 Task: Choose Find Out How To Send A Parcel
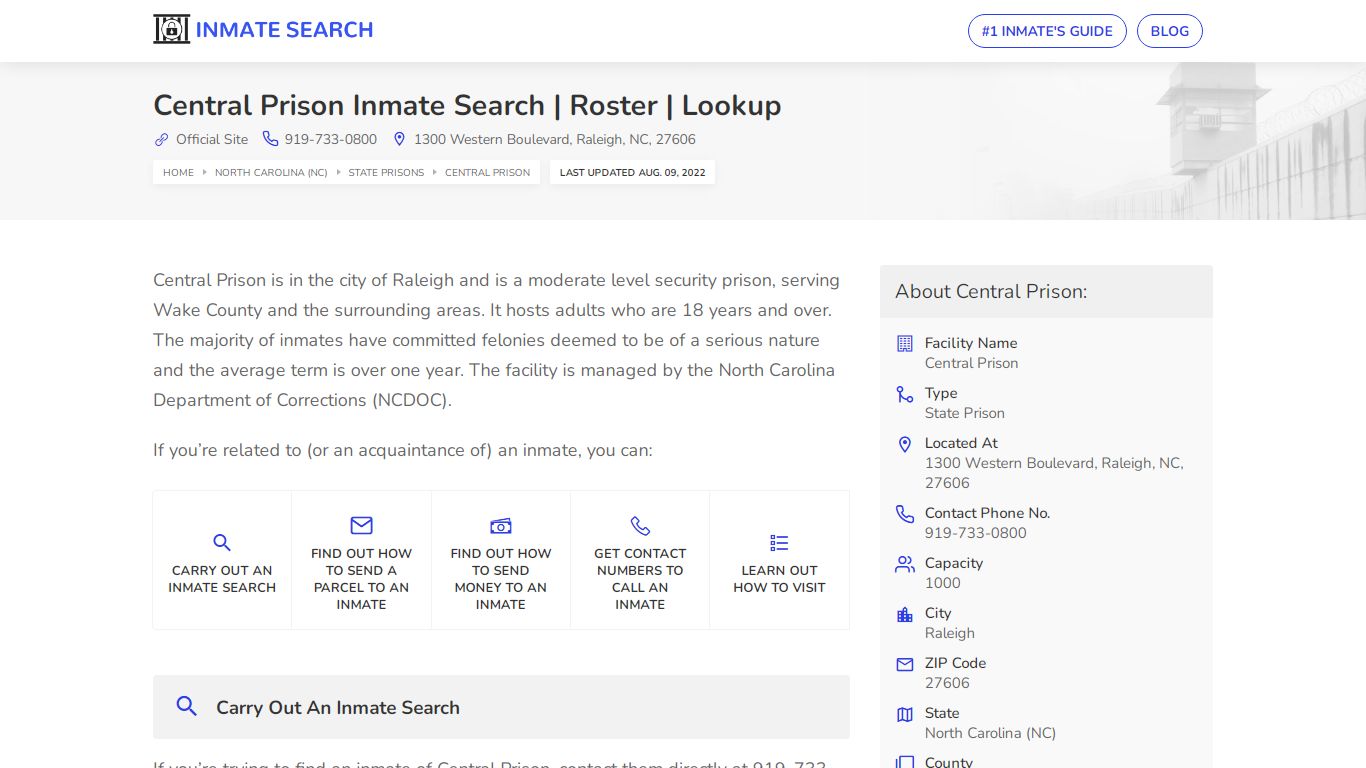pos(361,560)
